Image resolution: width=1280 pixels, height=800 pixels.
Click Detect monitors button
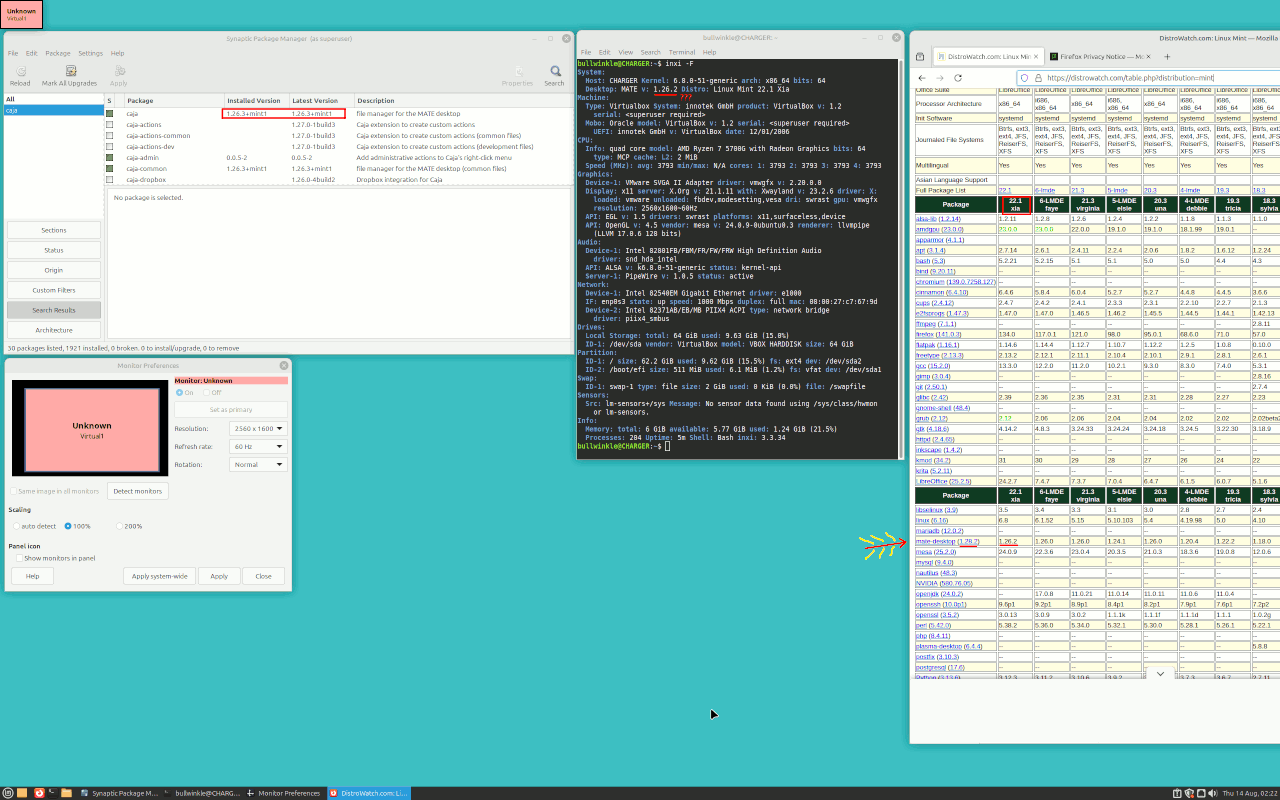pyautogui.click(x=137, y=491)
